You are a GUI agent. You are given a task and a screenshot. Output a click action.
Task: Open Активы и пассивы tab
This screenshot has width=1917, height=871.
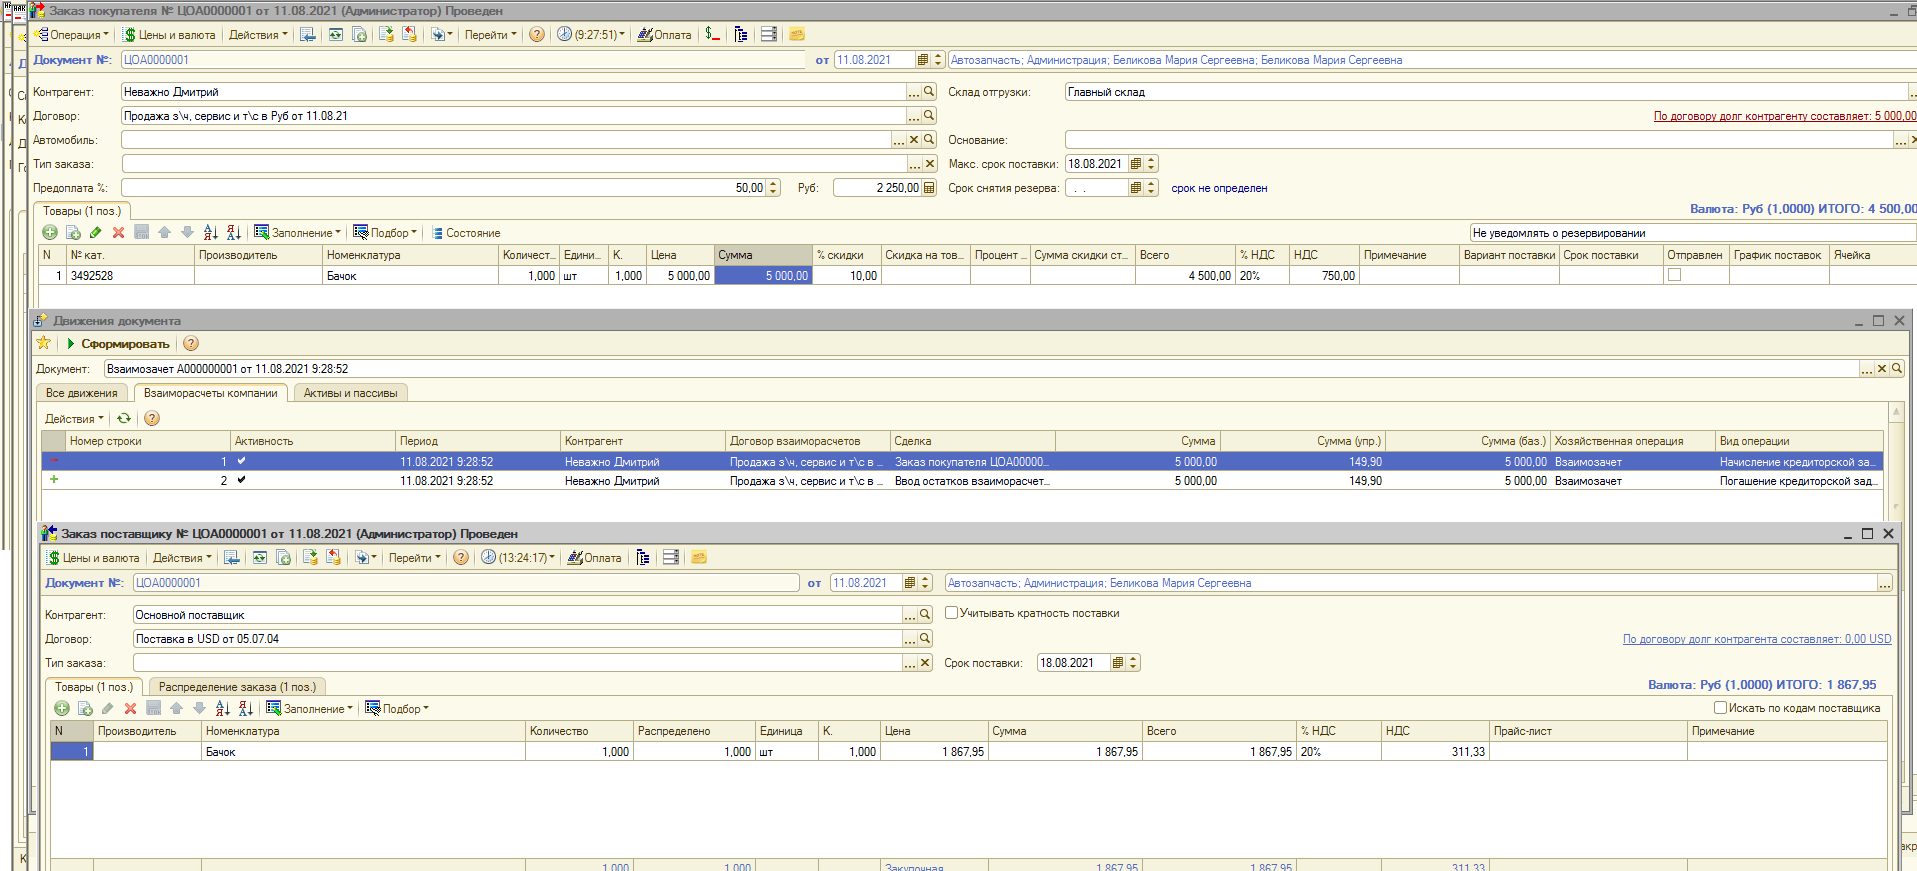tap(351, 393)
